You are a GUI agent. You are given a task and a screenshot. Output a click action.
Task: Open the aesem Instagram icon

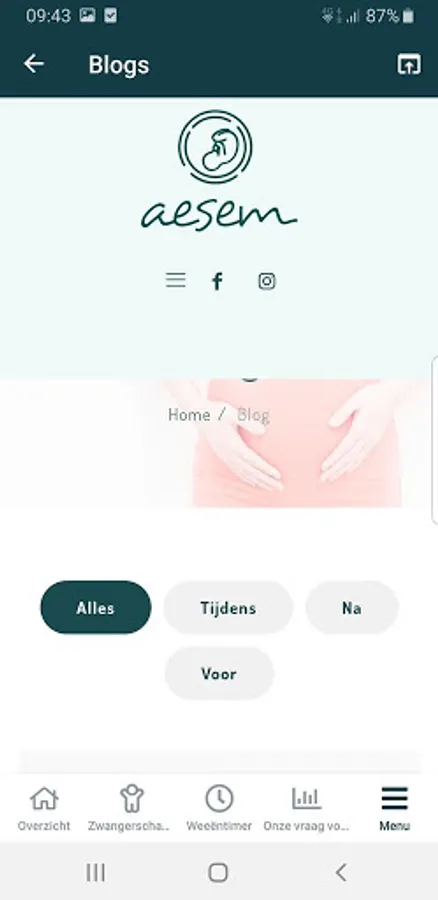tap(266, 281)
